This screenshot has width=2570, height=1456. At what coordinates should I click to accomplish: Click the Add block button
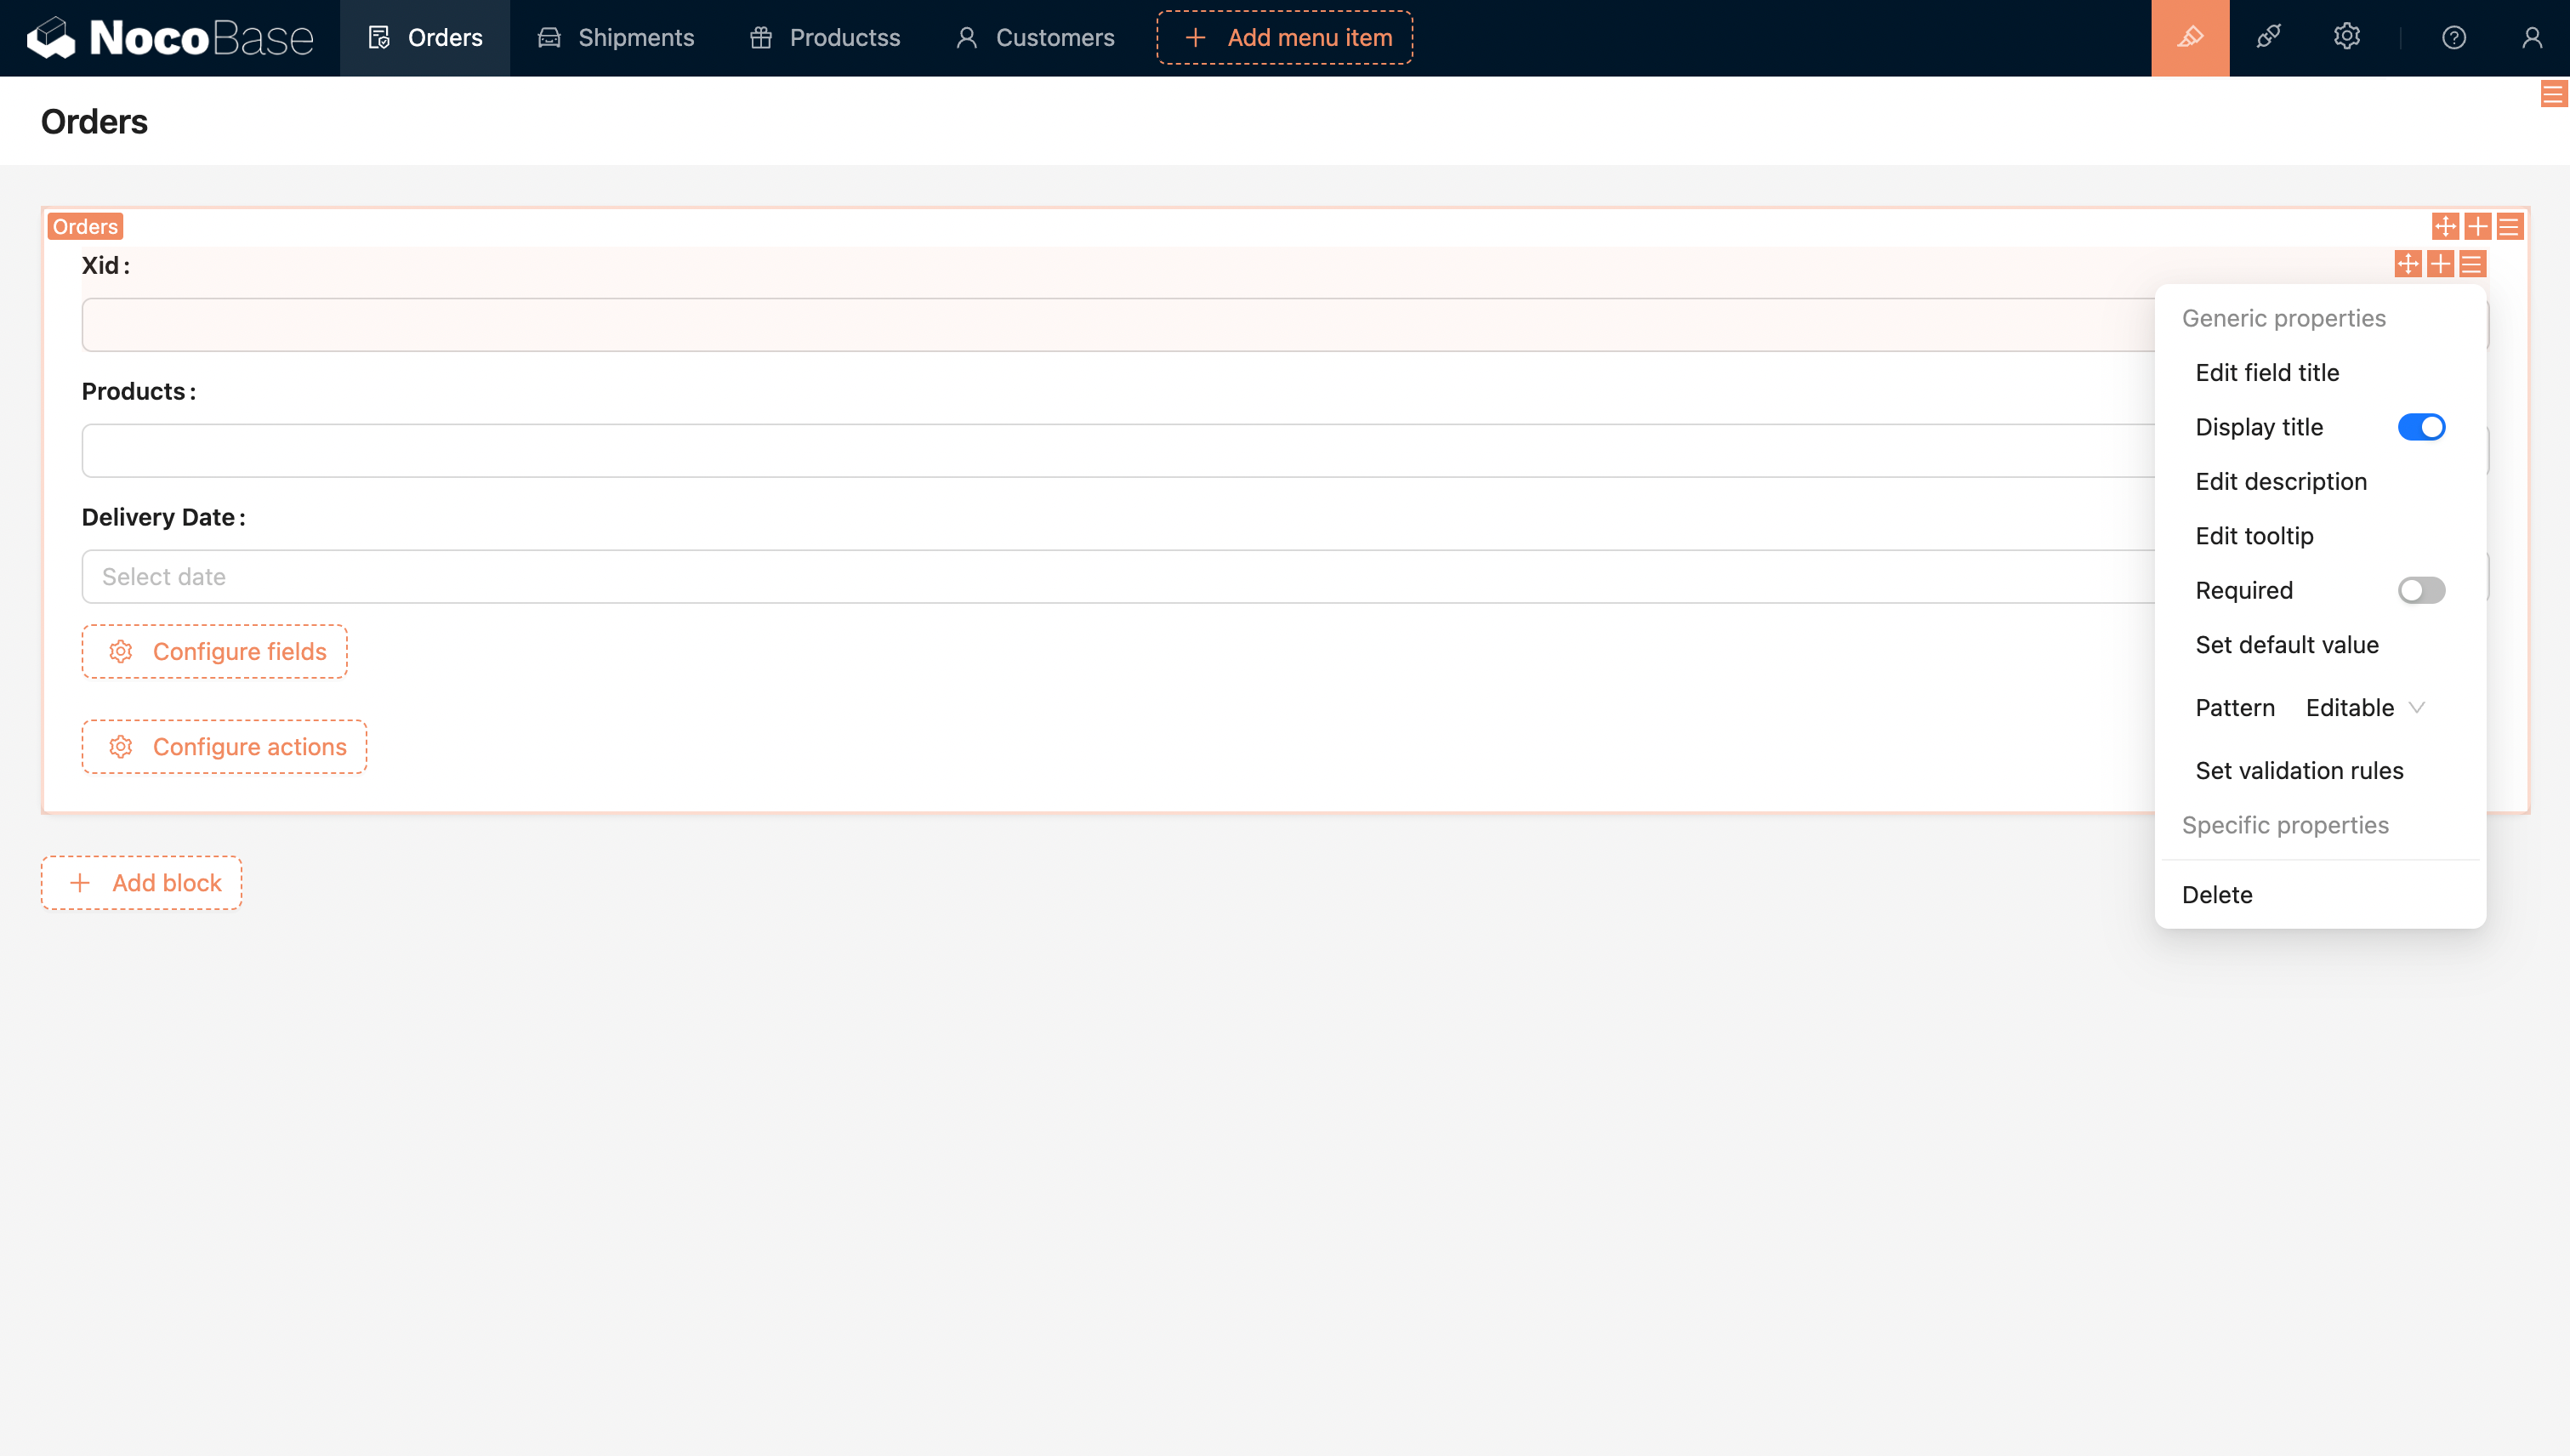pyautogui.click(x=141, y=883)
